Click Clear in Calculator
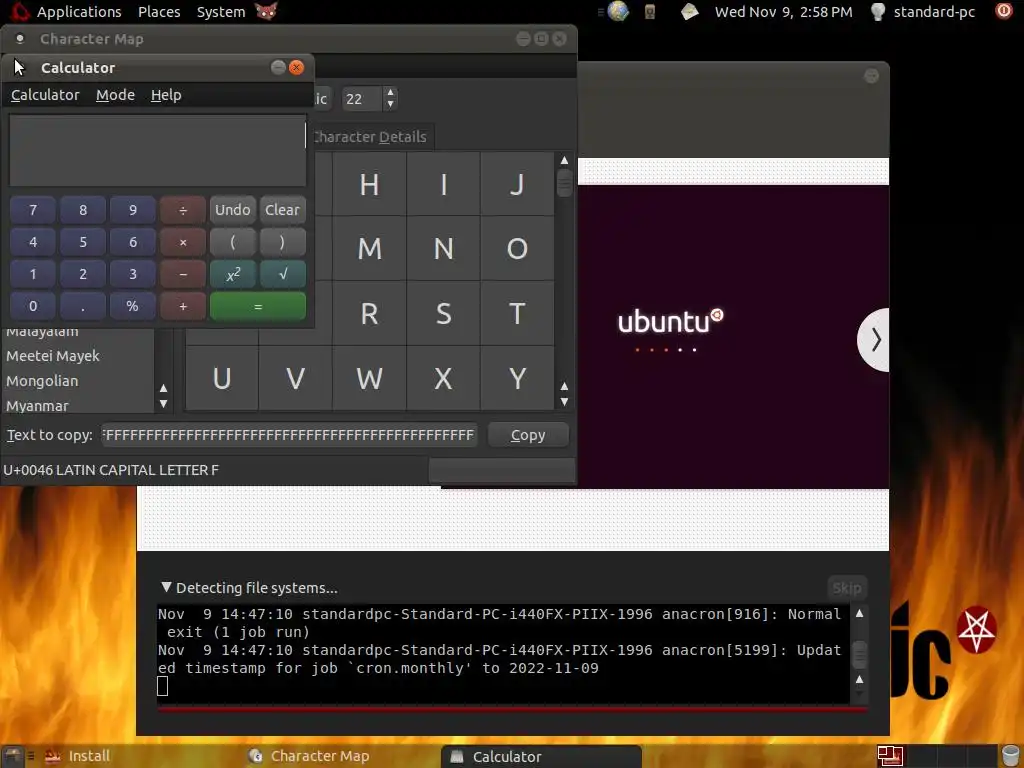 pos(283,210)
